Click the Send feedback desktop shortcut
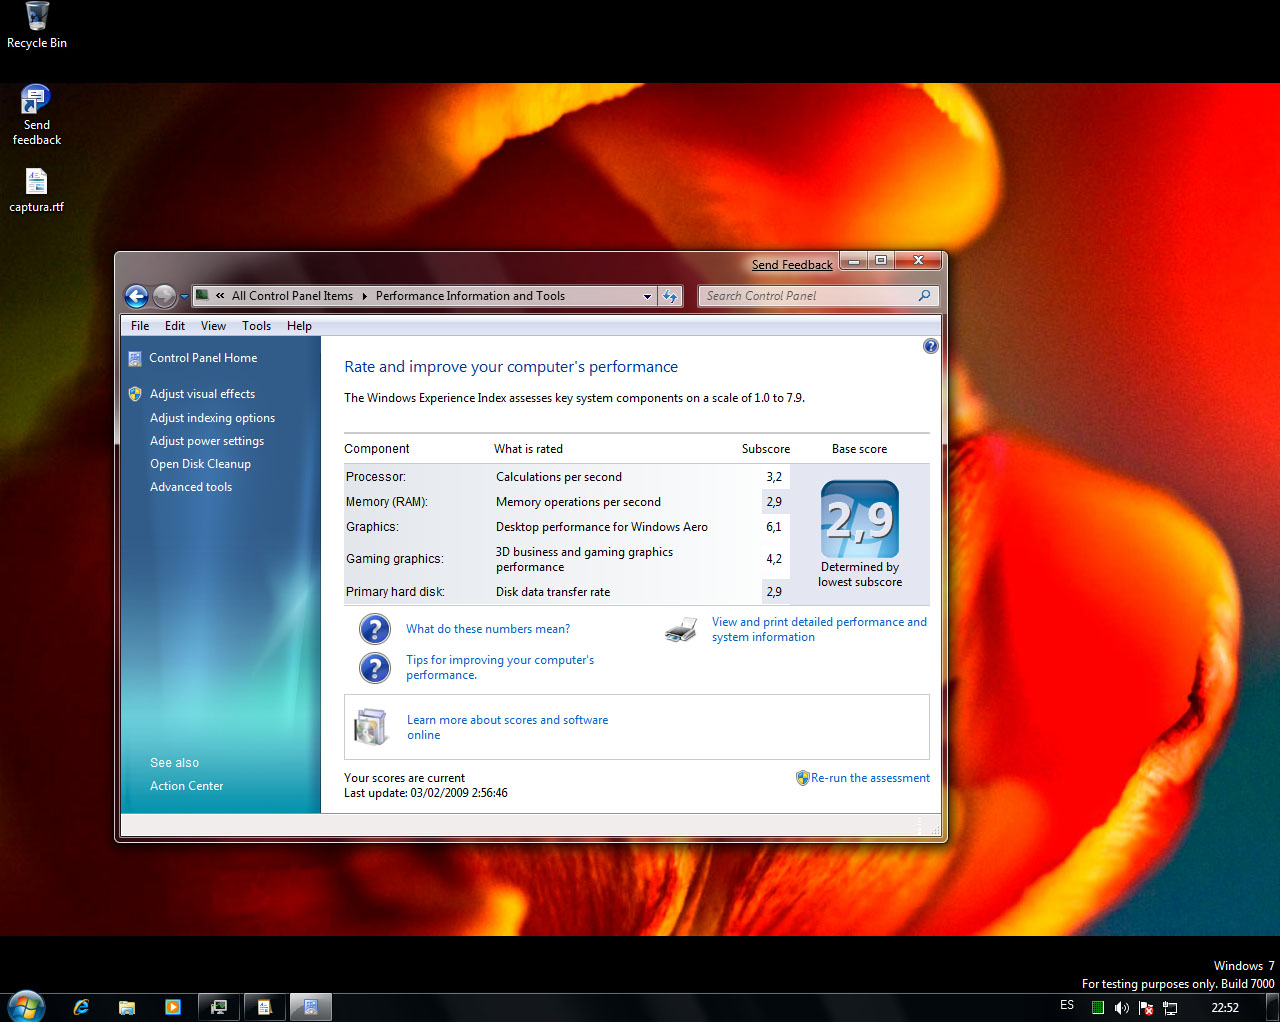 tap(37, 116)
